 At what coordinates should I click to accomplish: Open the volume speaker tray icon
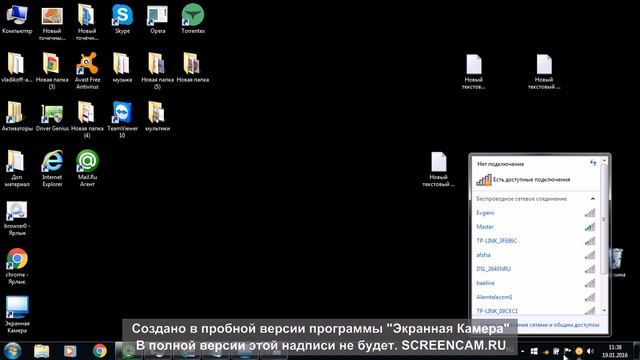coord(590,351)
